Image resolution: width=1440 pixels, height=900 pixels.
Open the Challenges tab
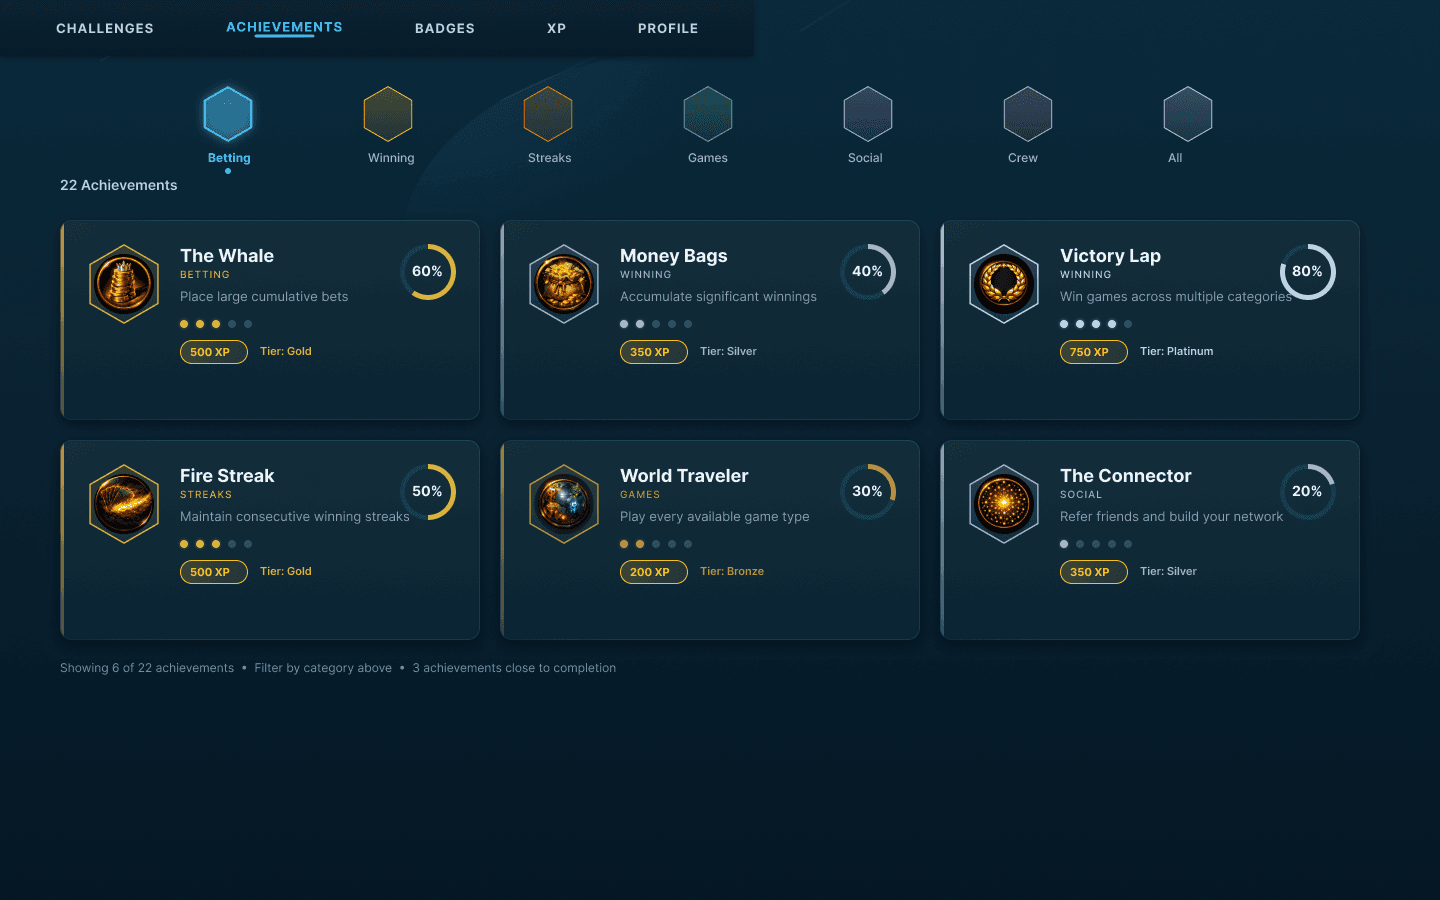[105, 28]
